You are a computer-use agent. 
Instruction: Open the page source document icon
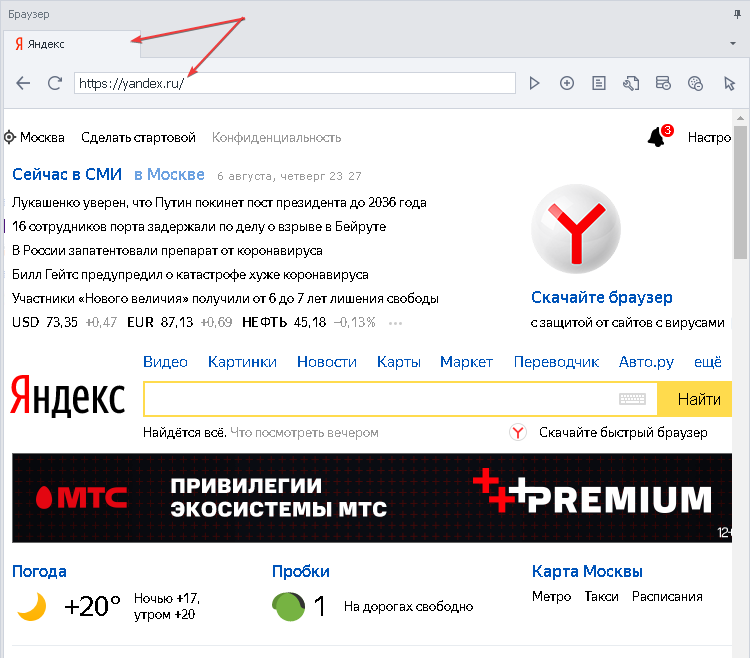(598, 83)
